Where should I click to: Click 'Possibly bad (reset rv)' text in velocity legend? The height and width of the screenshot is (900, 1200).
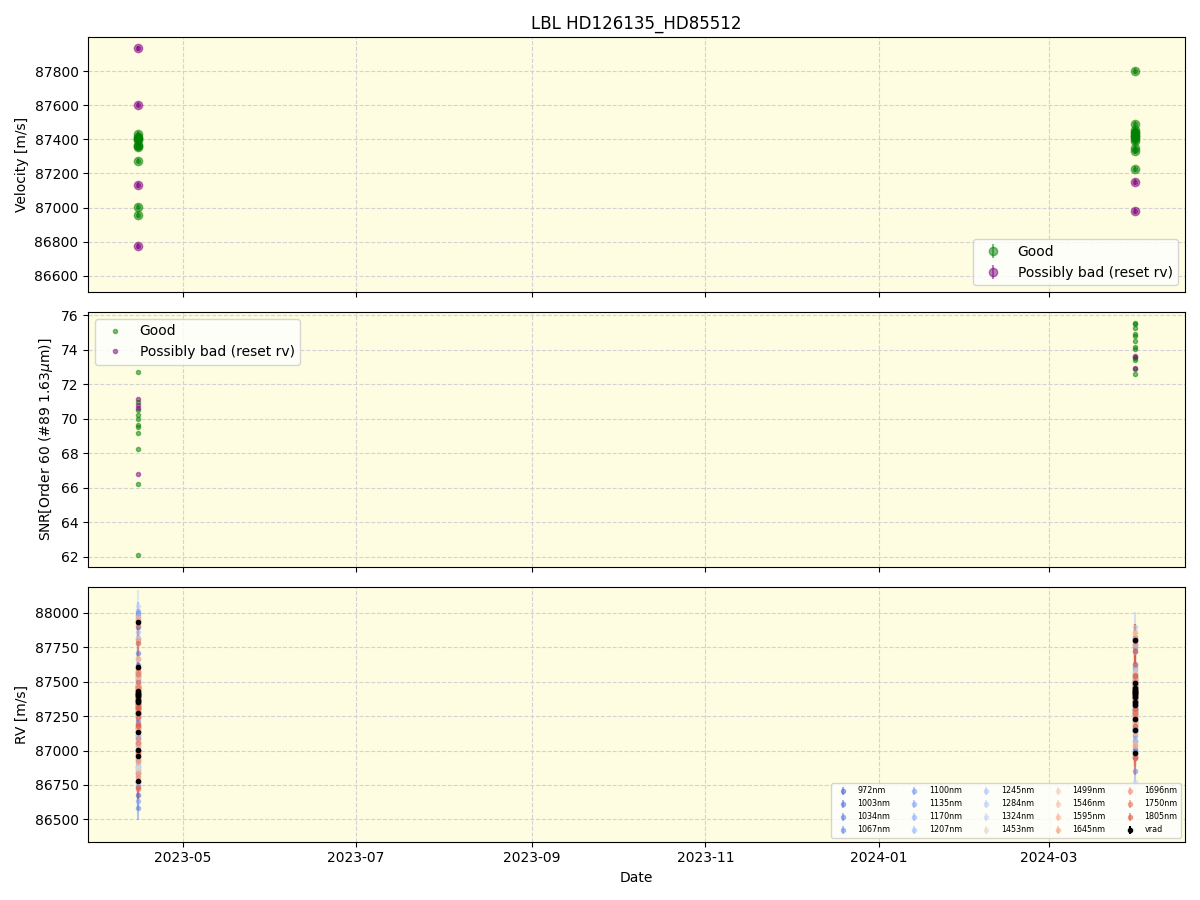tap(1095, 272)
